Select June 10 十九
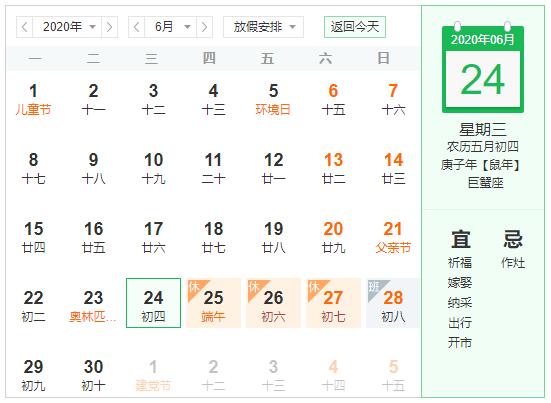 pos(154,169)
